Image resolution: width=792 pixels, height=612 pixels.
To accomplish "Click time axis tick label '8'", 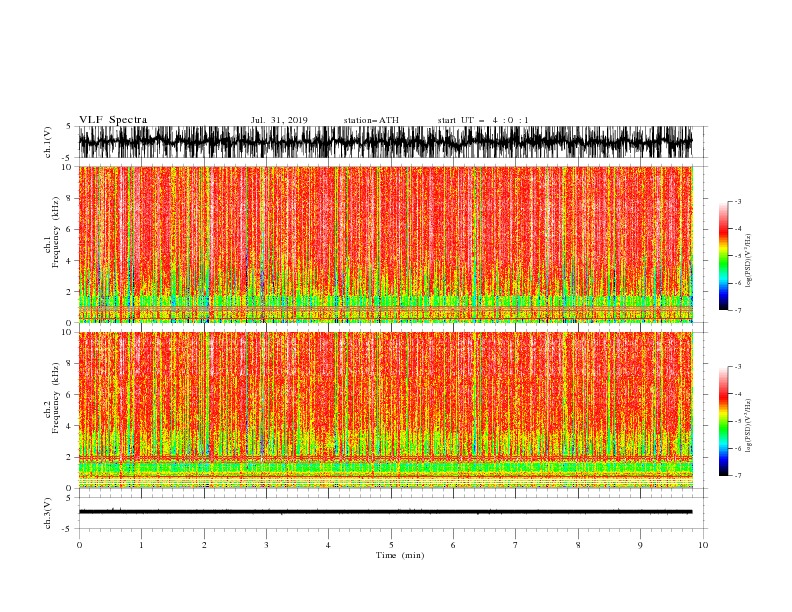I will pyautogui.click(x=578, y=545).
